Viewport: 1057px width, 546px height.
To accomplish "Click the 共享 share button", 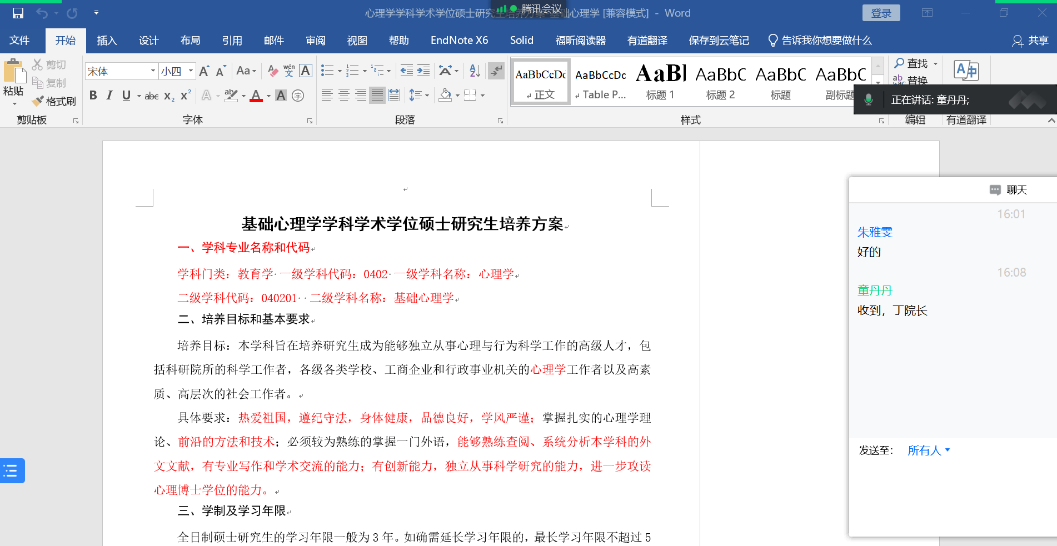I will [1031, 41].
